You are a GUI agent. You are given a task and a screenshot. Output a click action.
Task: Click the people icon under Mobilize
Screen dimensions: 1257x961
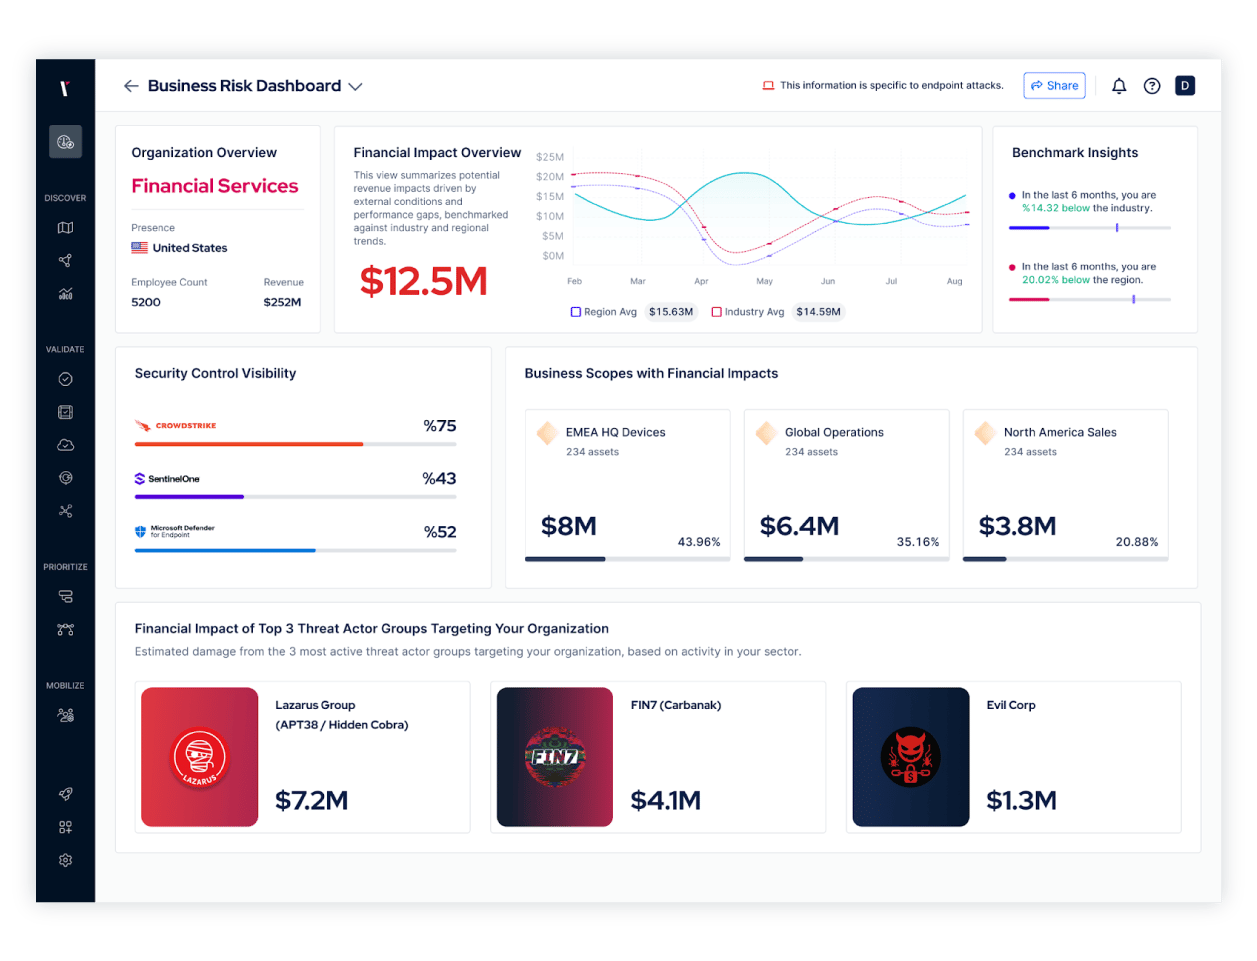click(x=65, y=716)
